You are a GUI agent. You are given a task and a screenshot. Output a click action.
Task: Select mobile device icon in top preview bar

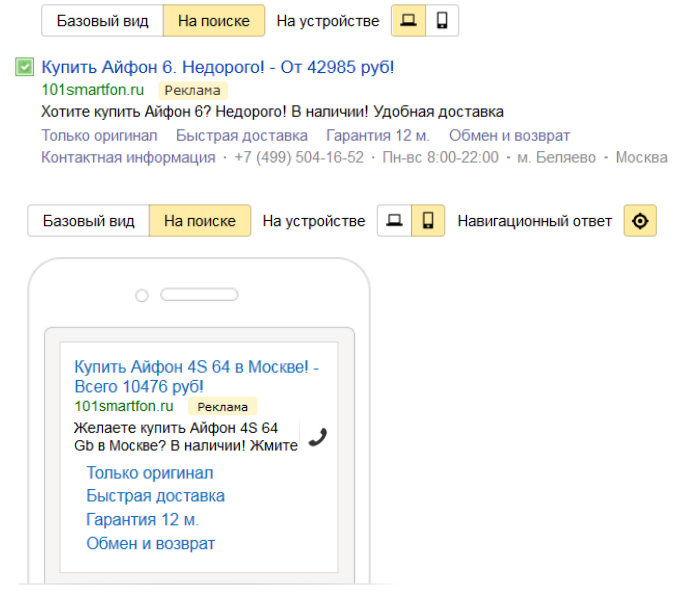pos(442,20)
